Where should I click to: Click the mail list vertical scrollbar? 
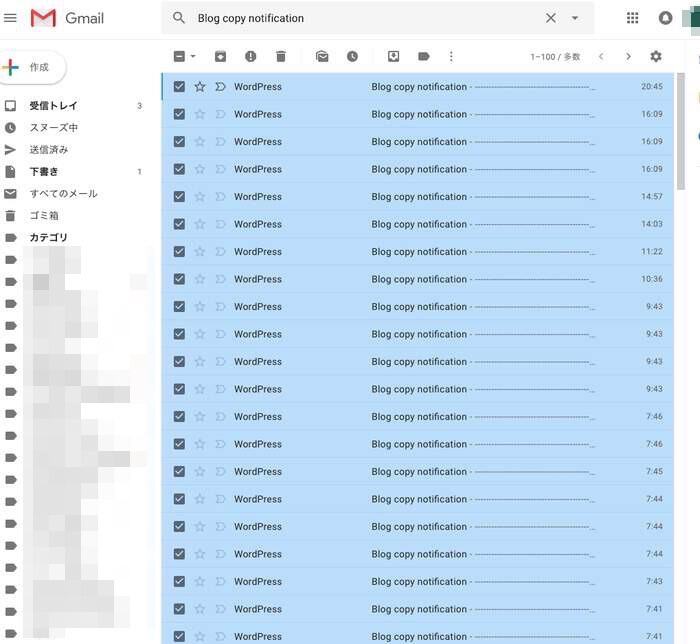click(680, 132)
